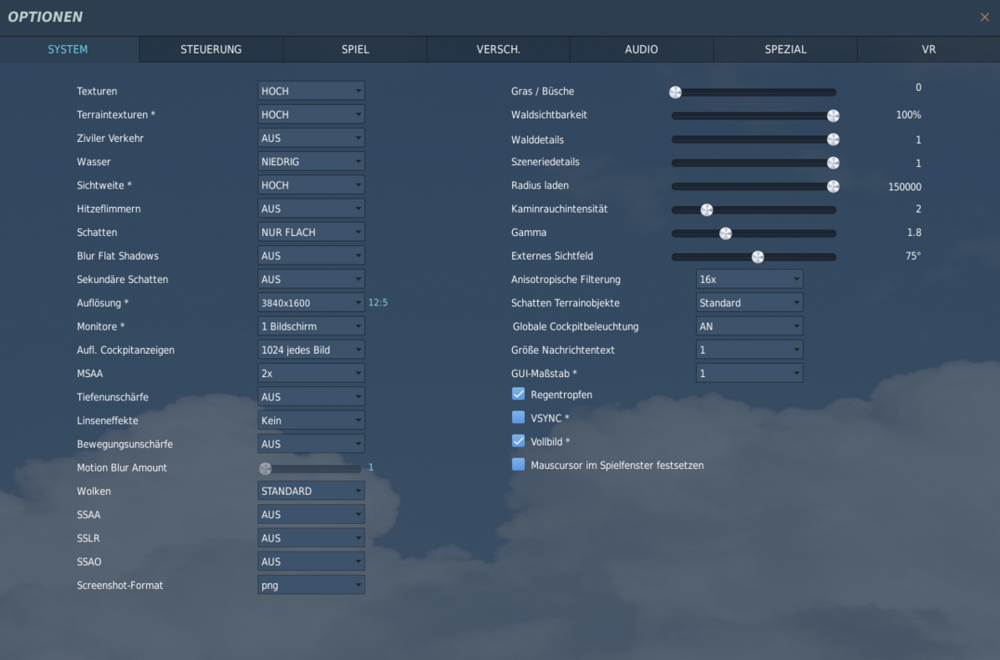Open the Auflösung resolution dropdown
This screenshot has width=1000, height=660.
310,302
